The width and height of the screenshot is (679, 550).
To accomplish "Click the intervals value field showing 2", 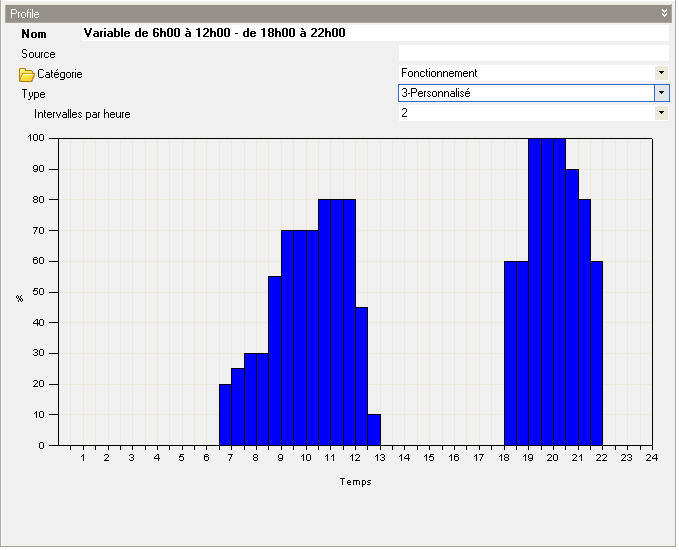I will 526,113.
